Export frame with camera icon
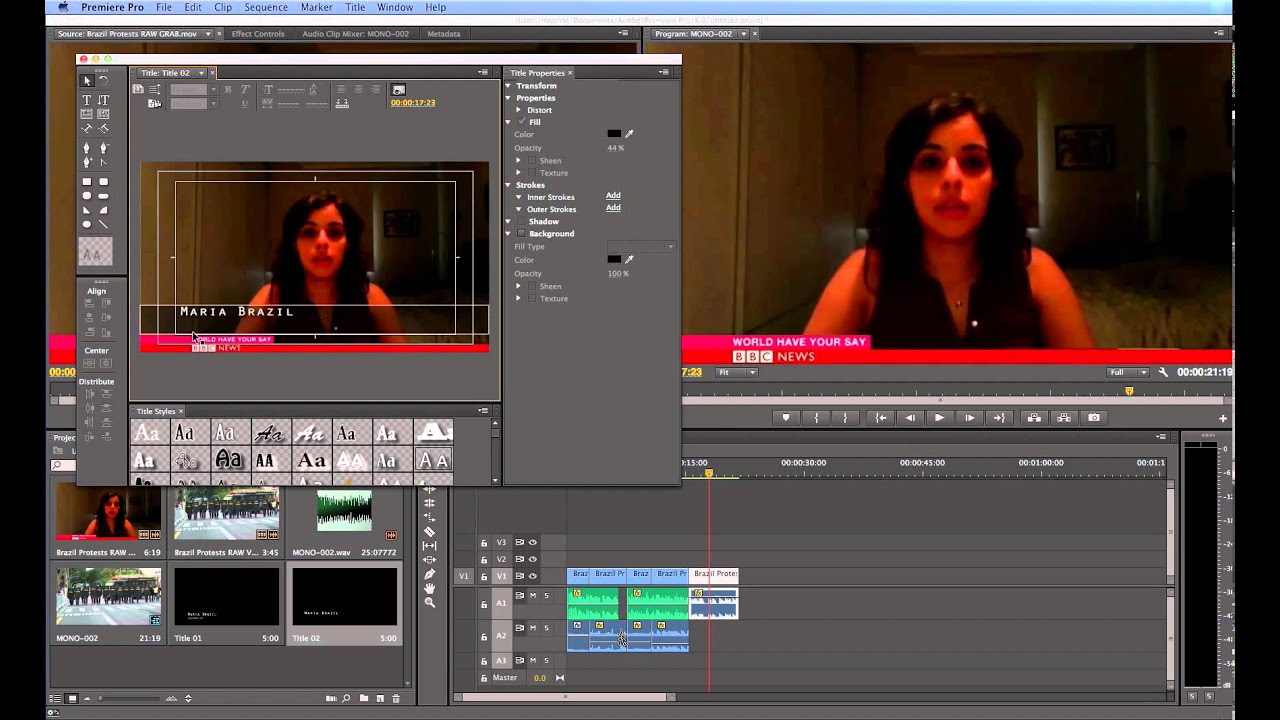The height and width of the screenshot is (720, 1280). (x=1094, y=418)
